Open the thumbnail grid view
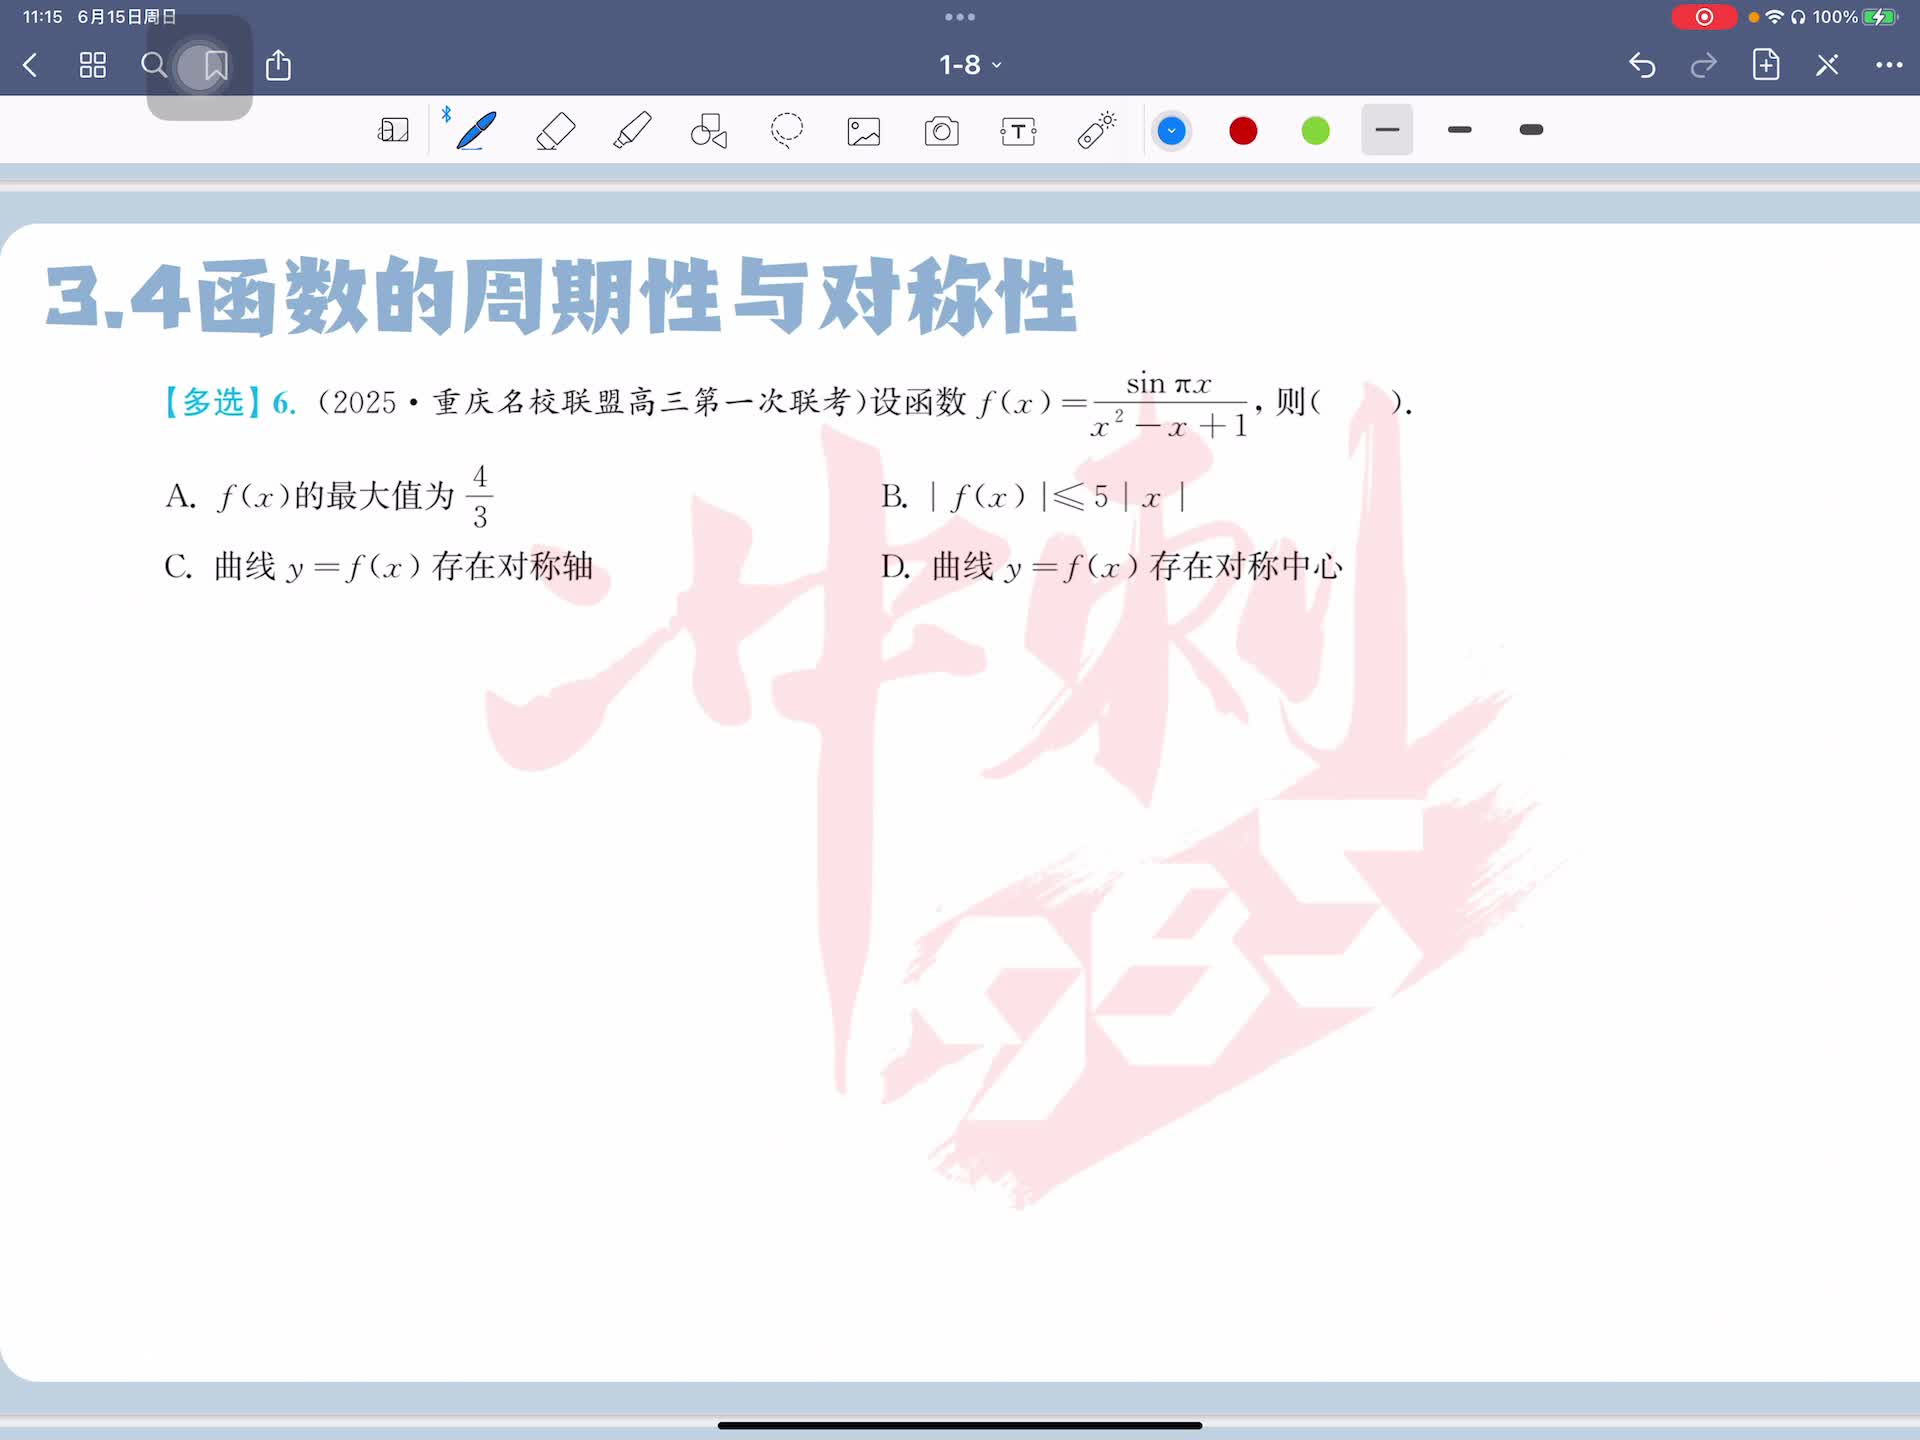The height and width of the screenshot is (1440, 1920). pyautogui.click(x=92, y=66)
